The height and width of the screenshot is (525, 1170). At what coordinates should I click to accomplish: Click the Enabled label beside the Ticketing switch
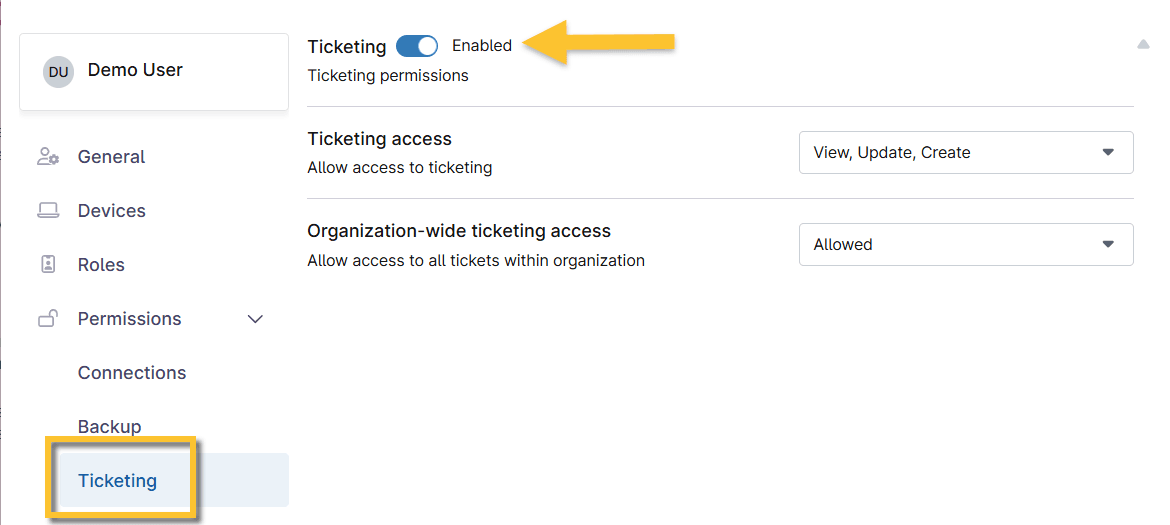coord(482,46)
